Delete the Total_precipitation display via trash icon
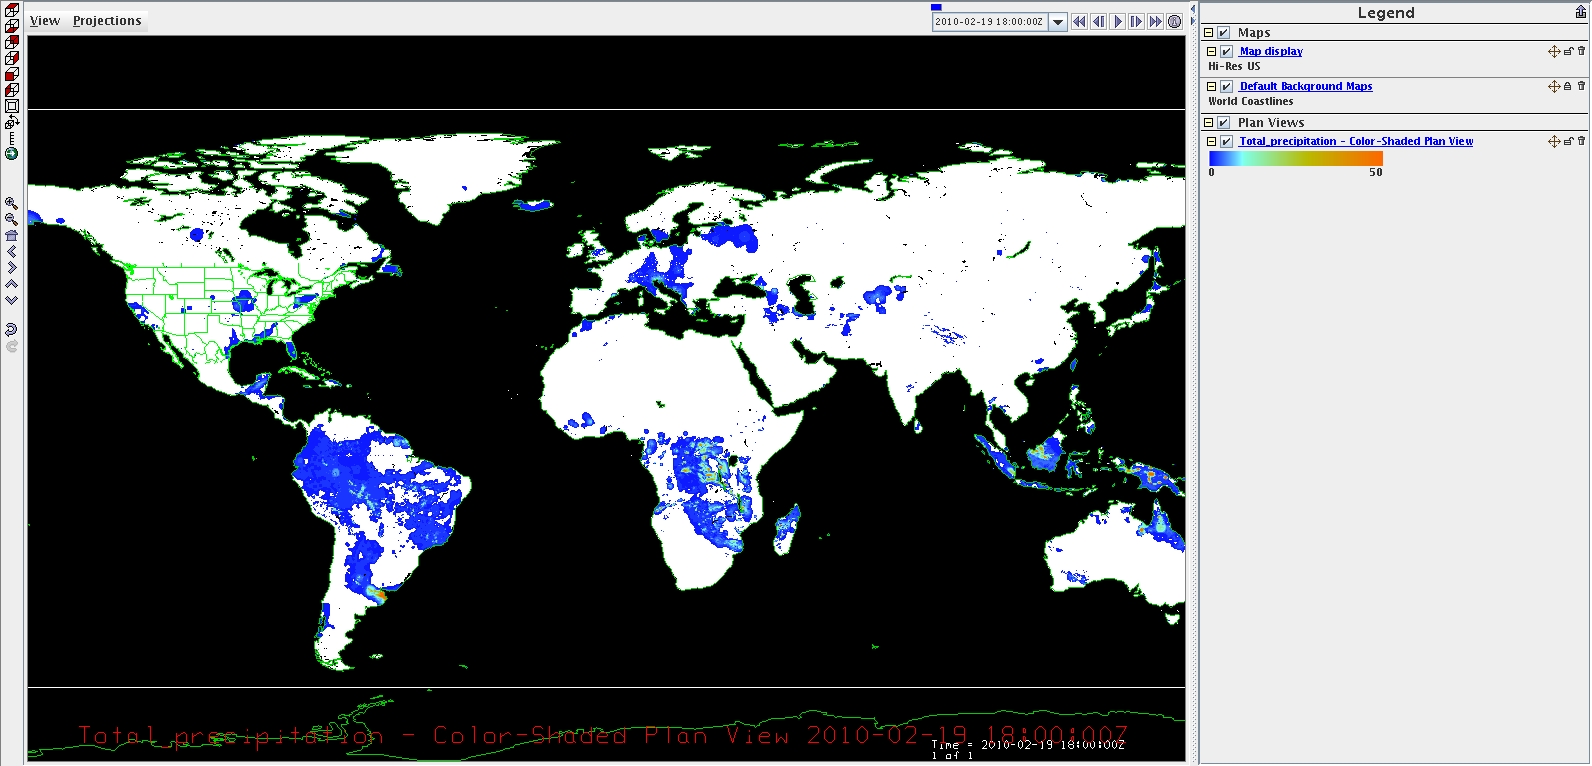Screen dimensions: 1592x766 click(x=1581, y=141)
